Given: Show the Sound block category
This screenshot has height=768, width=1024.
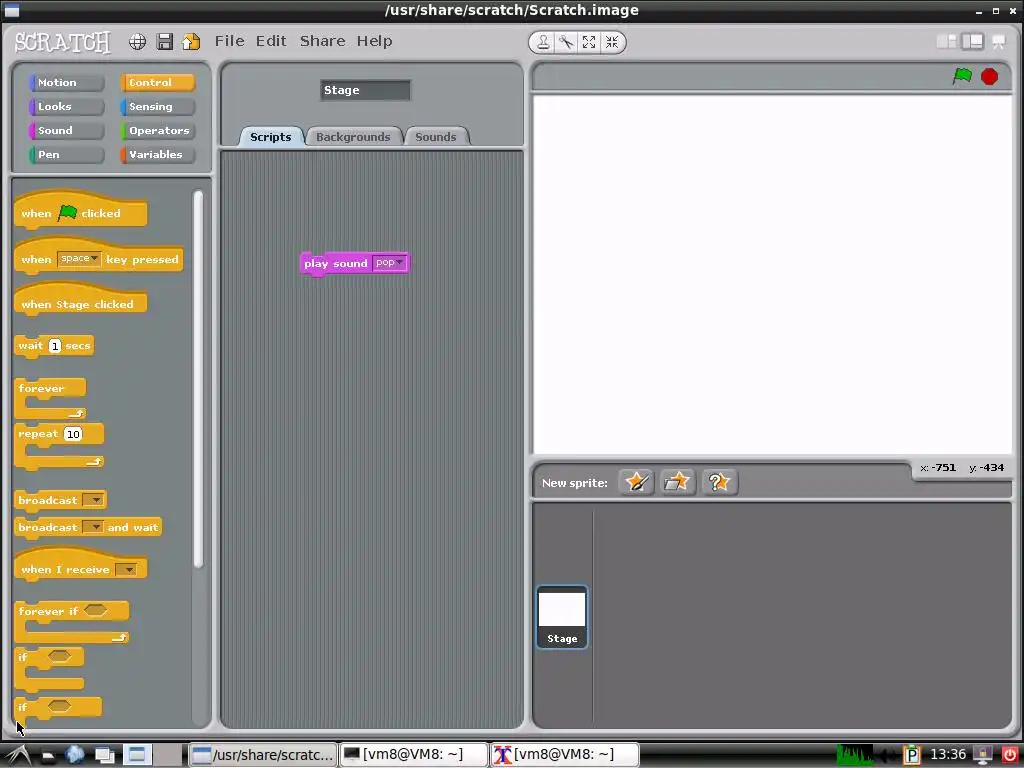Looking at the screenshot, I should click(x=66, y=131).
